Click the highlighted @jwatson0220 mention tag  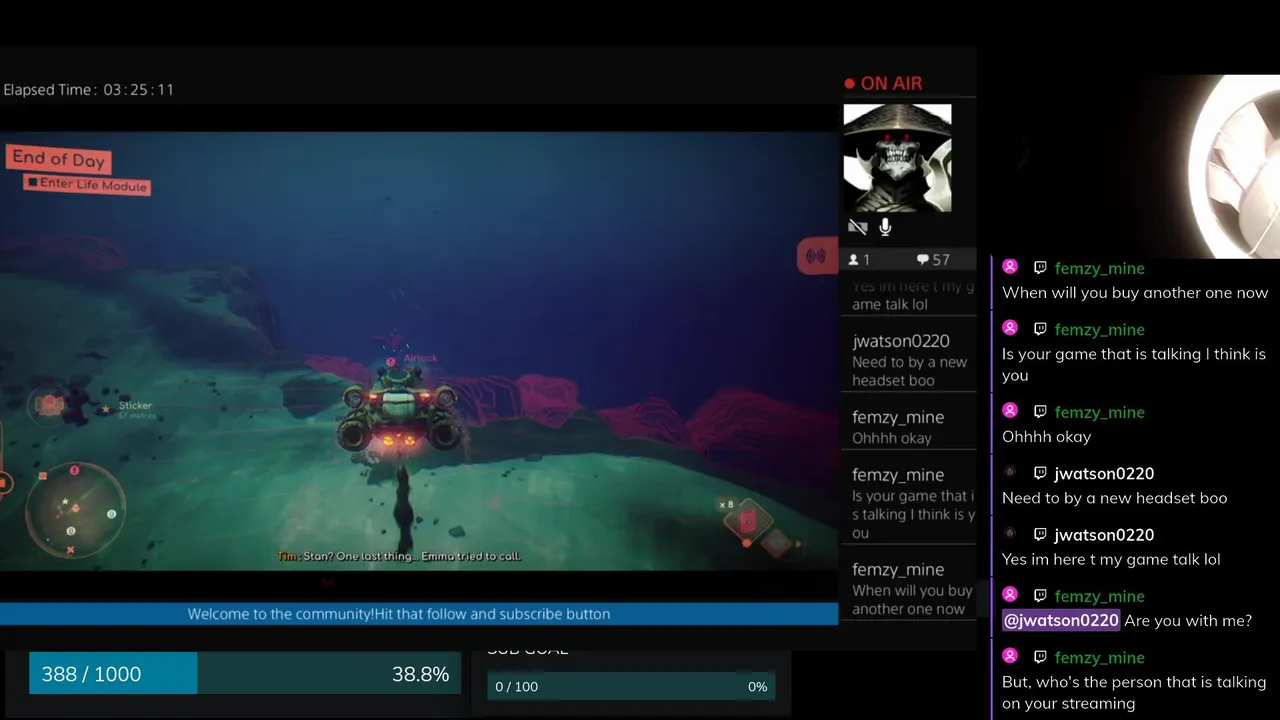click(1061, 620)
